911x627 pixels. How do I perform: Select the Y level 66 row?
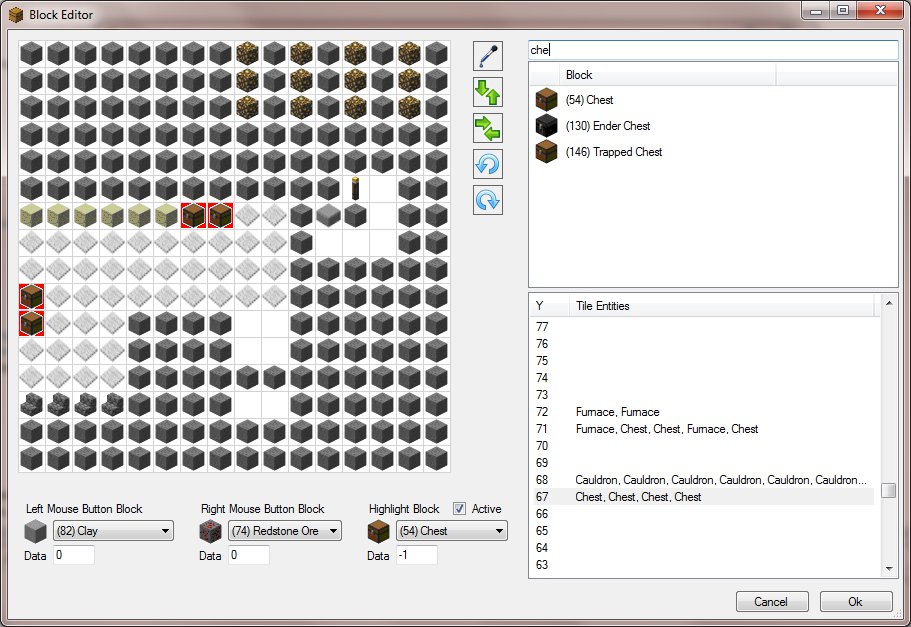(x=703, y=514)
